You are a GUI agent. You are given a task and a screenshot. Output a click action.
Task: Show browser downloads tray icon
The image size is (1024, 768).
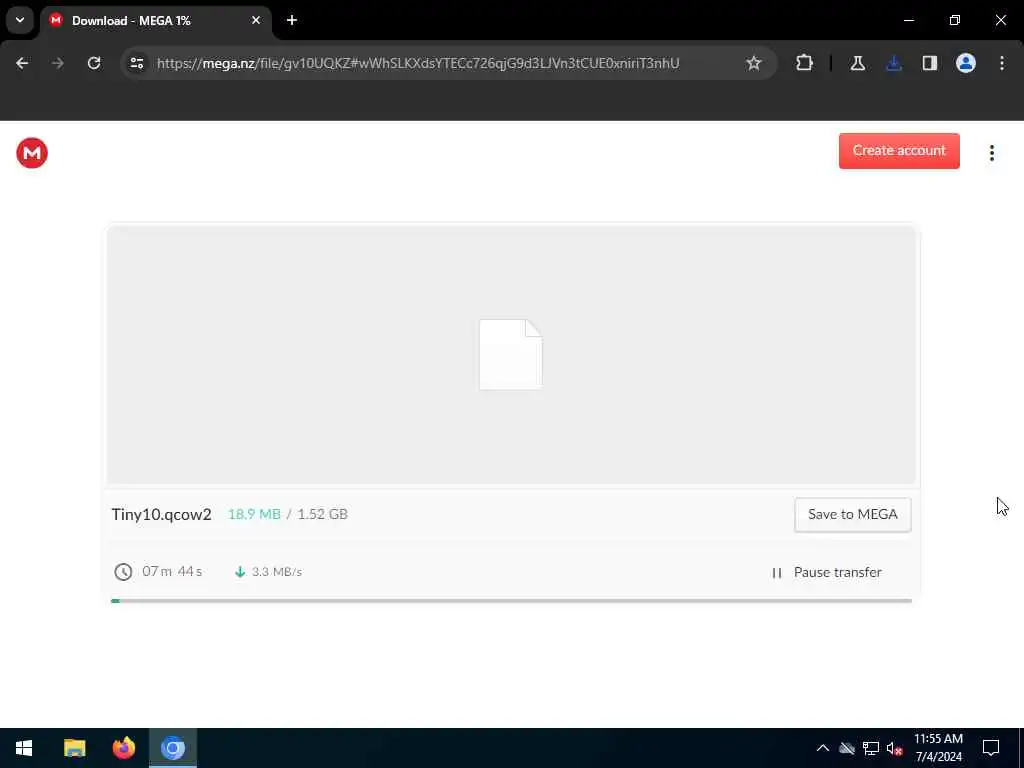point(894,63)
